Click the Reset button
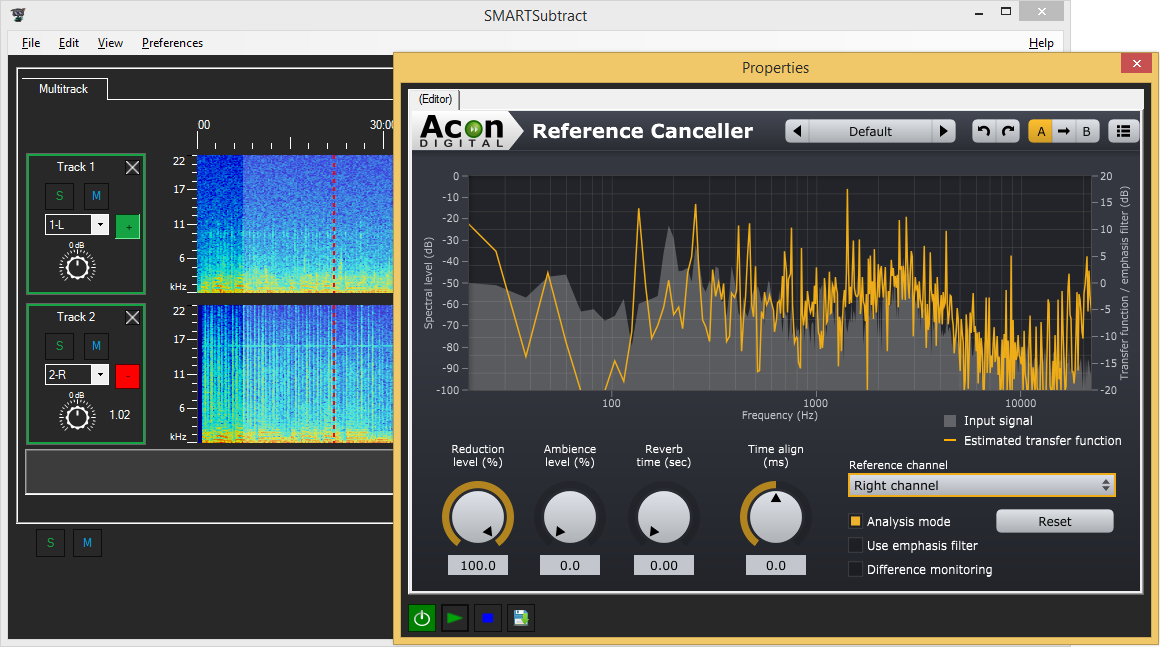The image size is (1160, 647). tap(1054, 521)
